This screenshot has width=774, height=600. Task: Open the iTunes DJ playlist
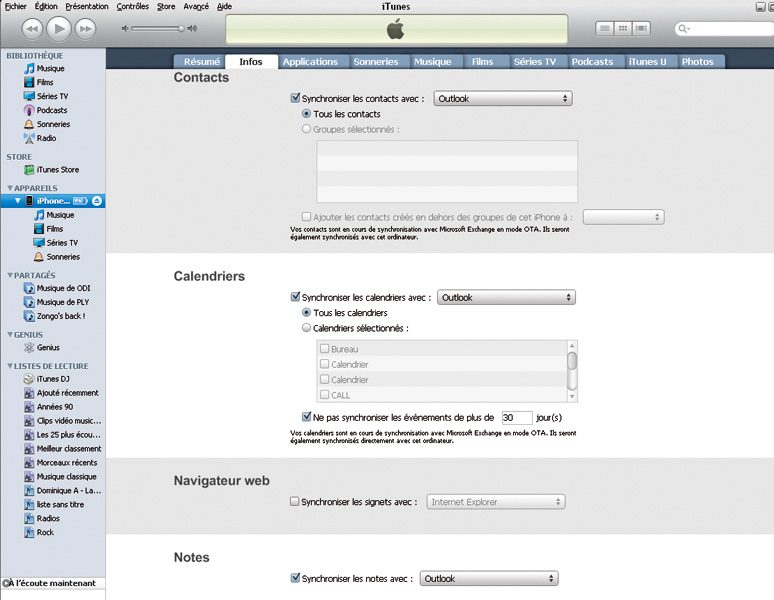[53, 379]
